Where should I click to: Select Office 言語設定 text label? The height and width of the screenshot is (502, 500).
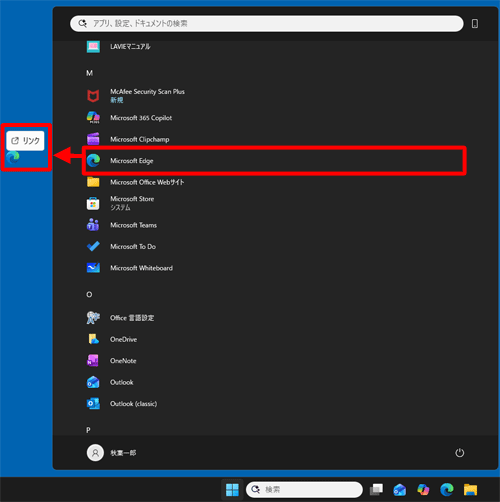click(x=132, y=318)
